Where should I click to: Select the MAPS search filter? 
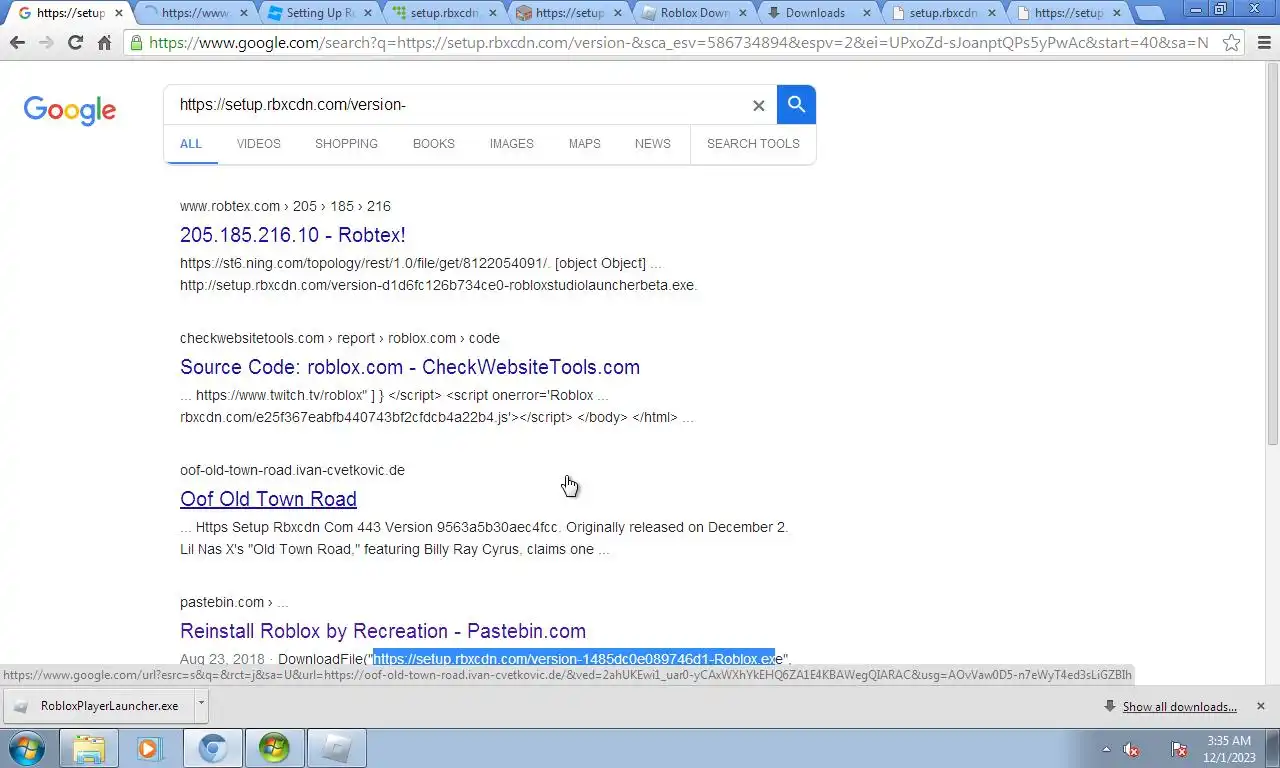pyautogui.click(x=585, y=144)
